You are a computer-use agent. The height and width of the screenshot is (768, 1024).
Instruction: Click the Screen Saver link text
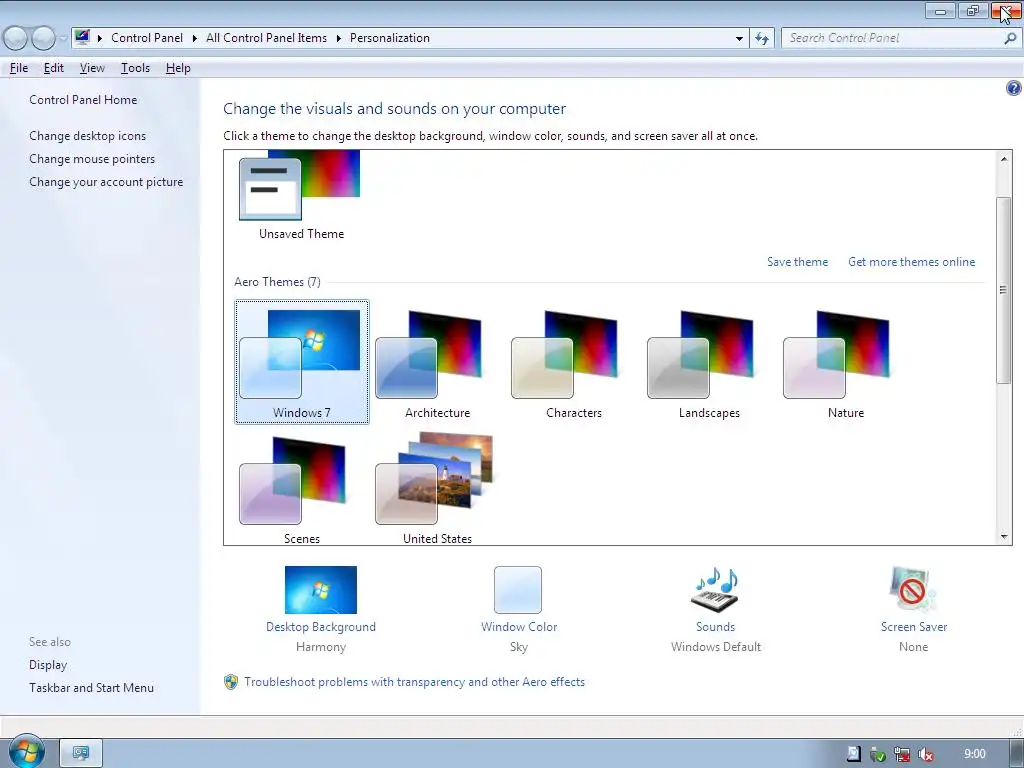914,627
